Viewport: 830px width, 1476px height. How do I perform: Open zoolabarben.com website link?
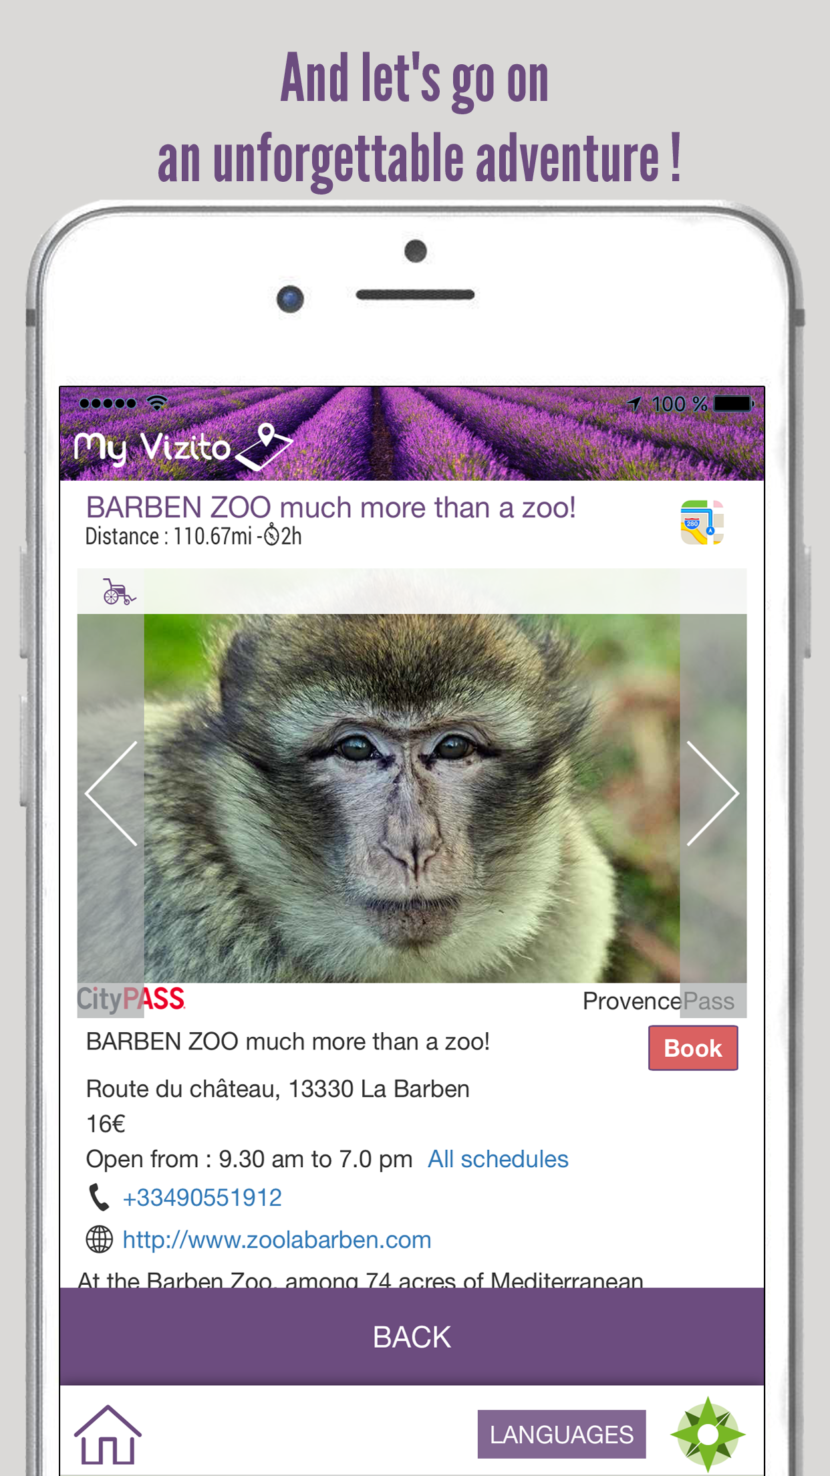coord(277,1240)
